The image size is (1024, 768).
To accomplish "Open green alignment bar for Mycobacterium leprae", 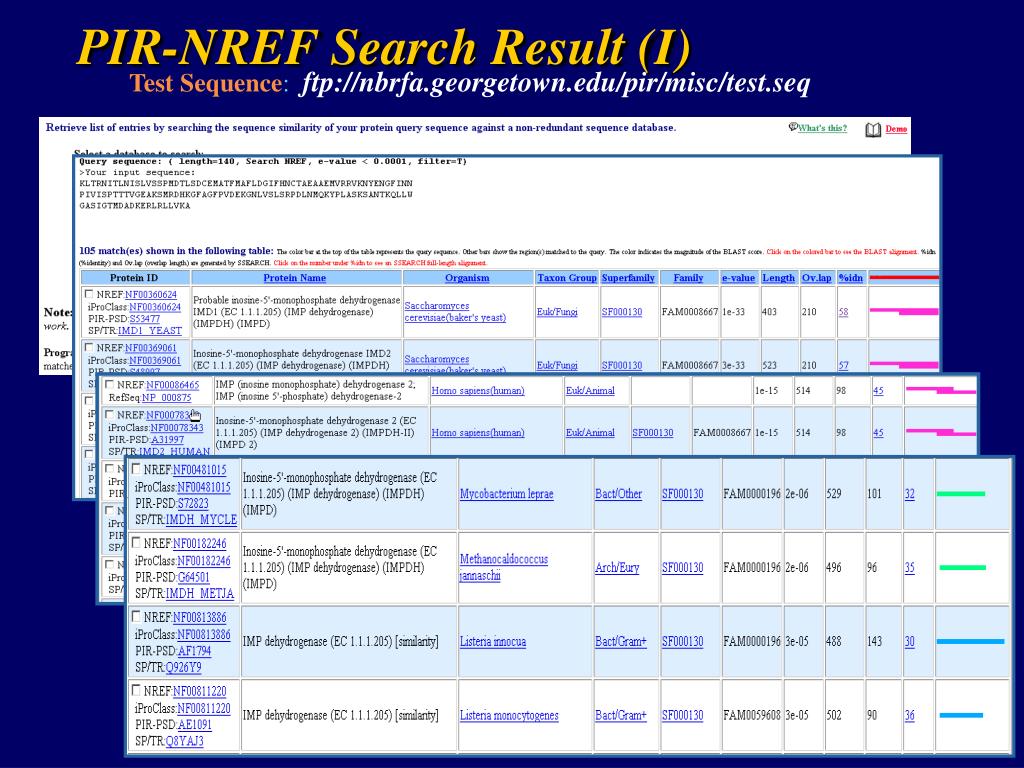I will tap(961, 494).
